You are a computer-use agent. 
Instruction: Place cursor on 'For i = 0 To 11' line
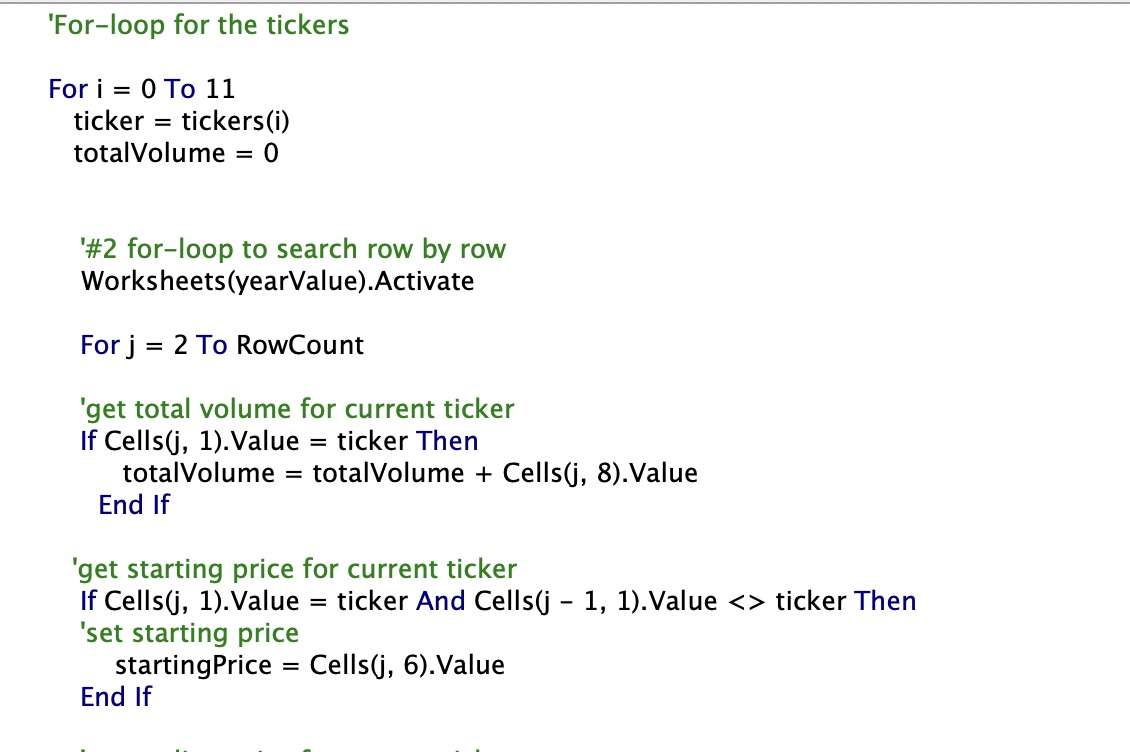coord(142,89)
